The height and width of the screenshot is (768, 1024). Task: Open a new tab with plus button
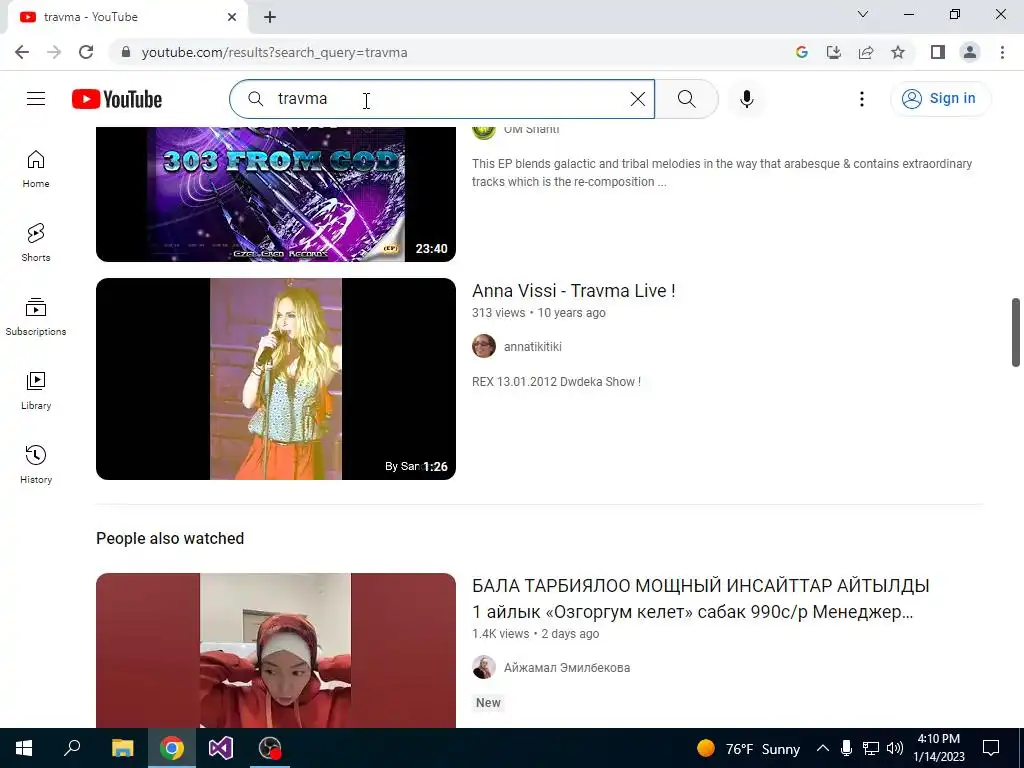270,17
